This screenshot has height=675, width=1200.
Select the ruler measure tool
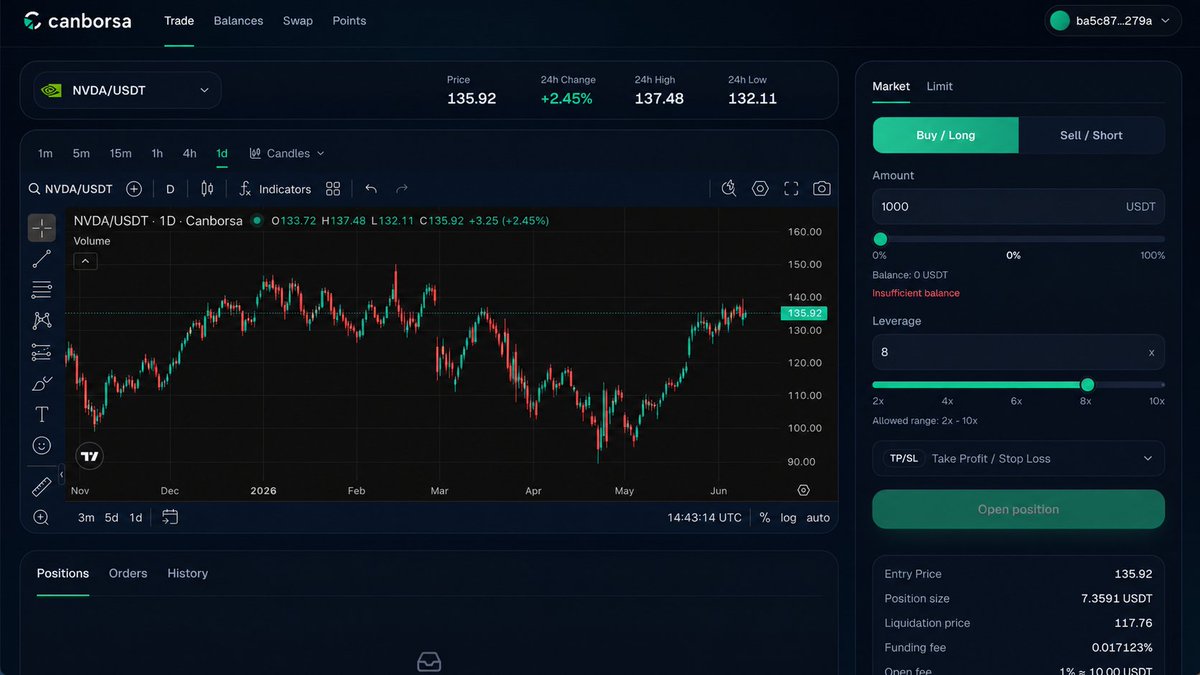42,487
